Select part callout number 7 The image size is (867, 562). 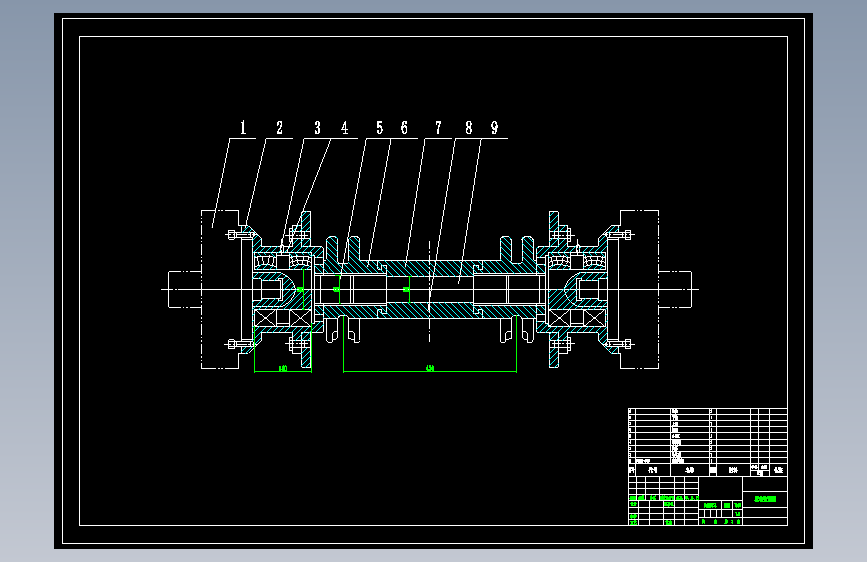click(x=438, y=128)
